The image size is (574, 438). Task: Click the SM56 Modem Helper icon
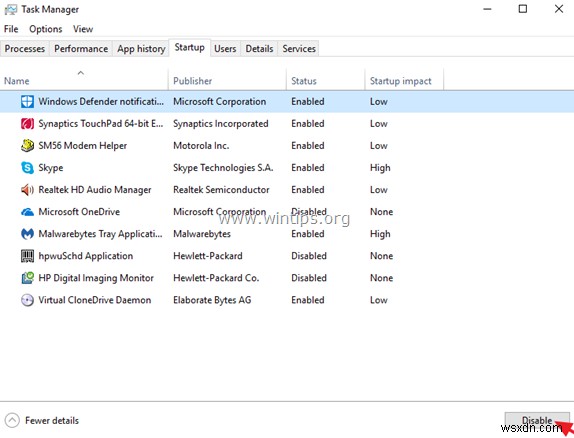27,146
